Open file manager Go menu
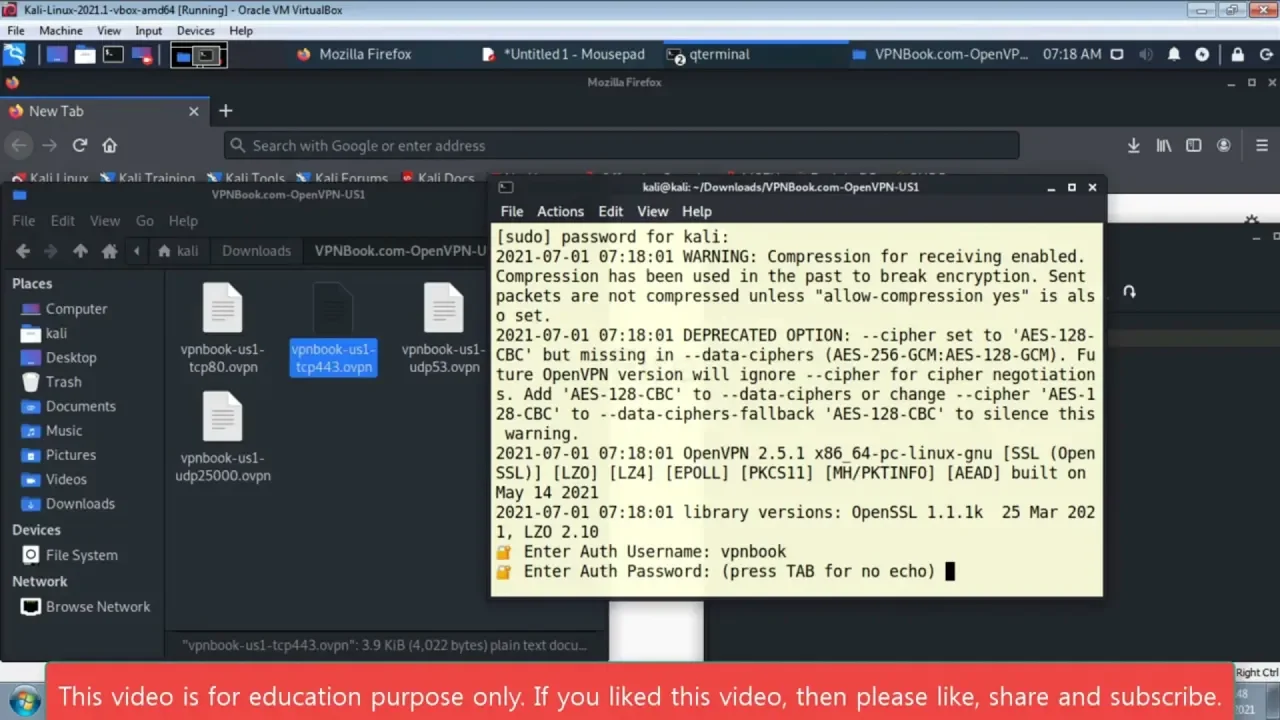 pos(145,221)
